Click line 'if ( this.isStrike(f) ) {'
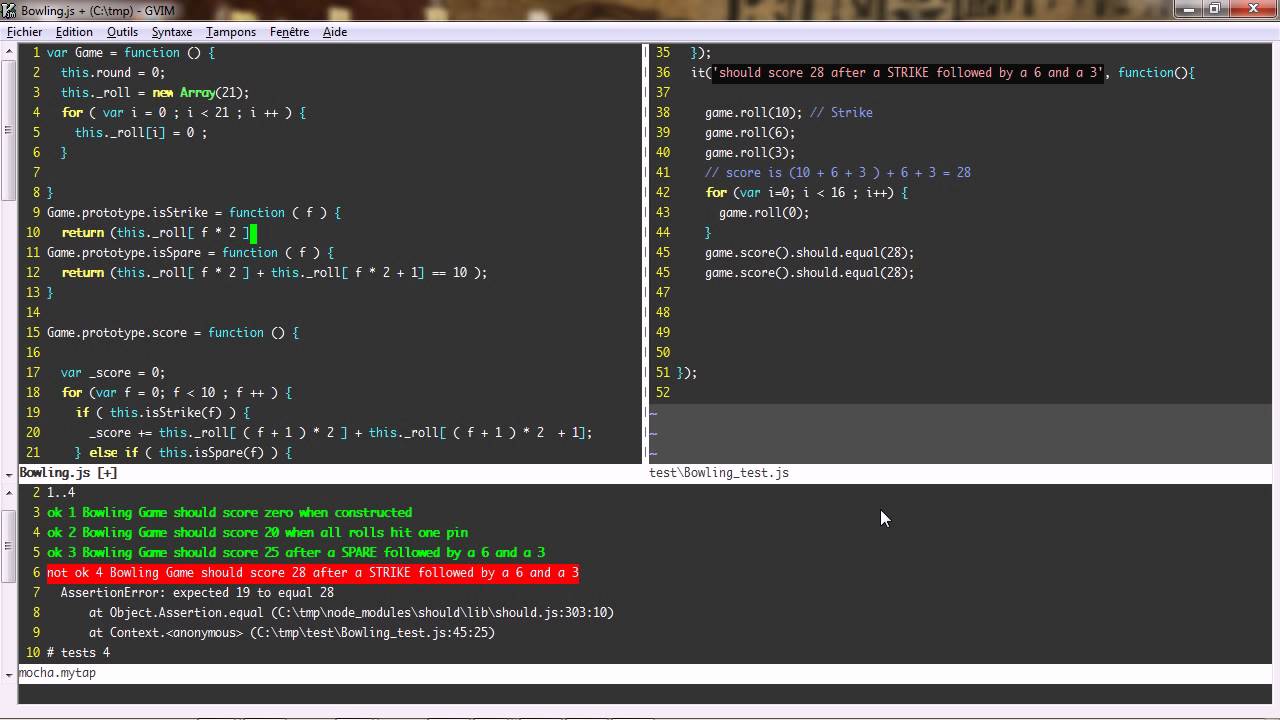The height and width of the screenshot is (720, 1280). 162,413
